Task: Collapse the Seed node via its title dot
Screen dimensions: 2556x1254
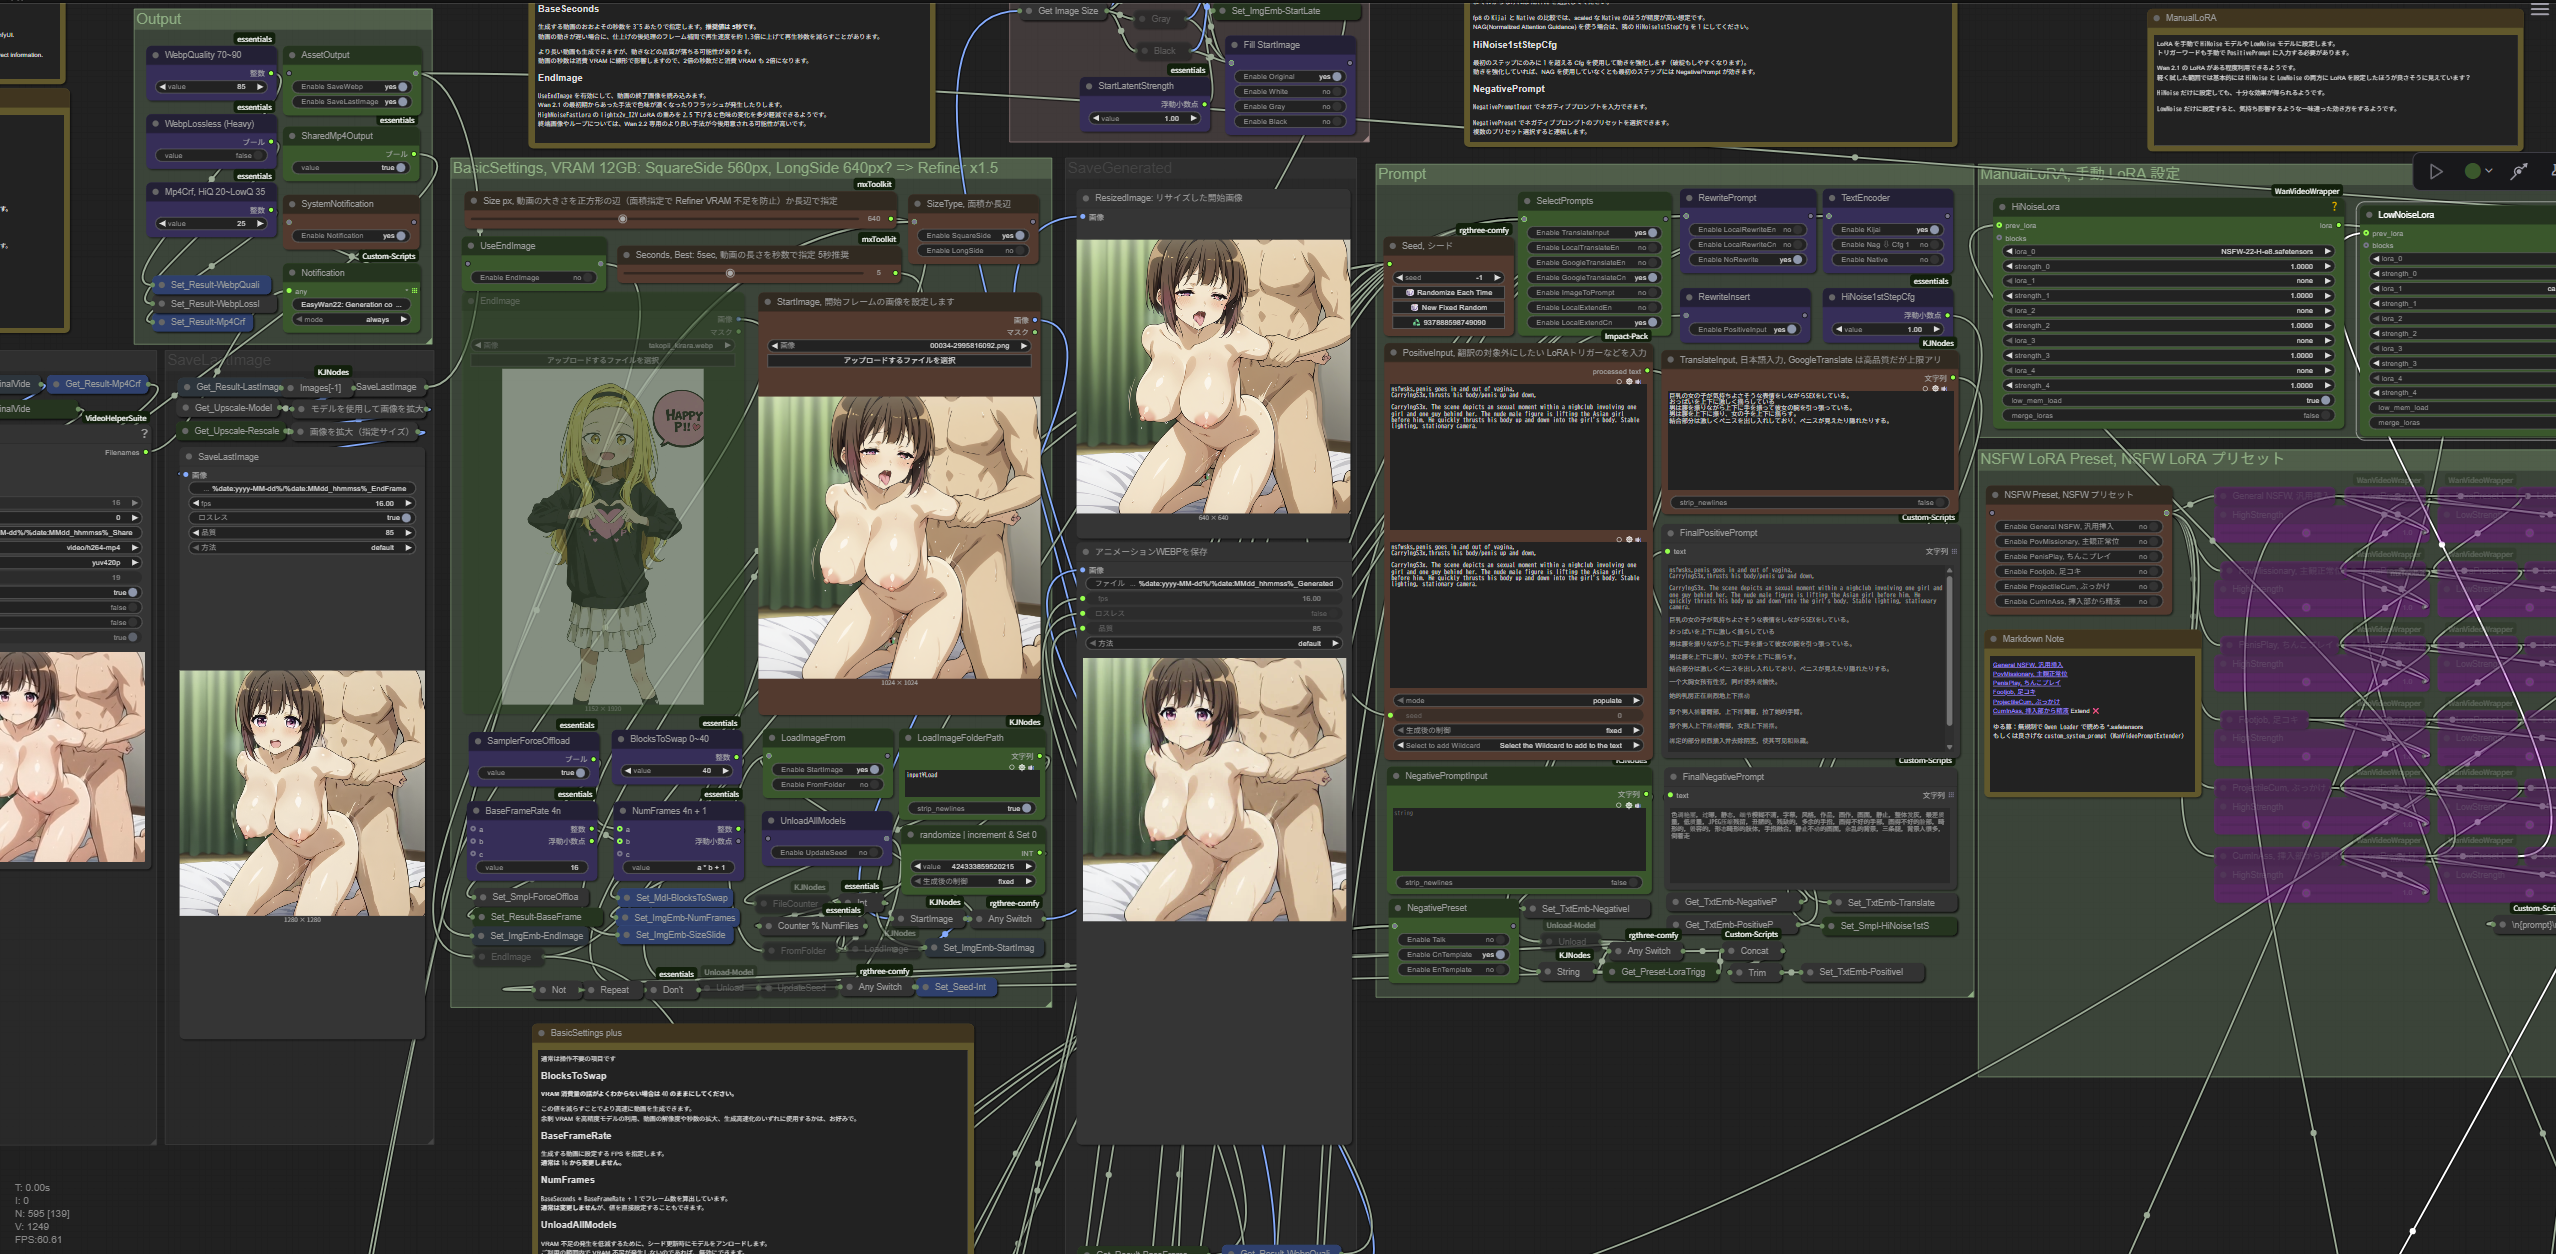Action: pos(1393,246)
